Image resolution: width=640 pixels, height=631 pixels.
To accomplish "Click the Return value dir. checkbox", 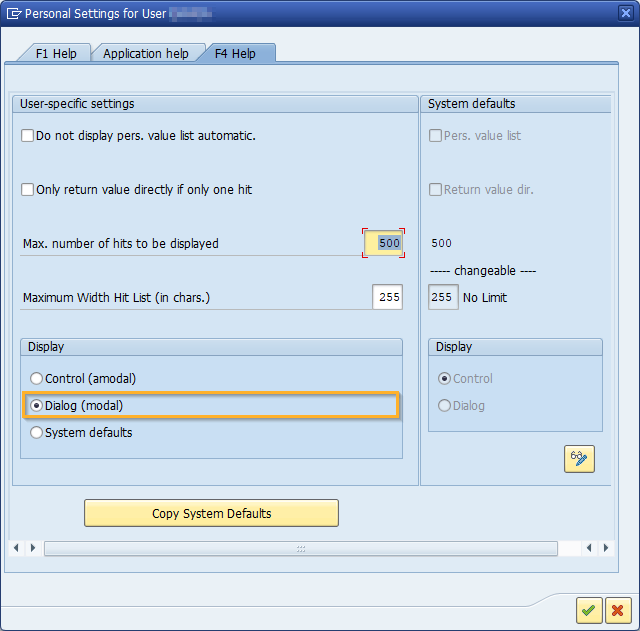I will point(435,189).
